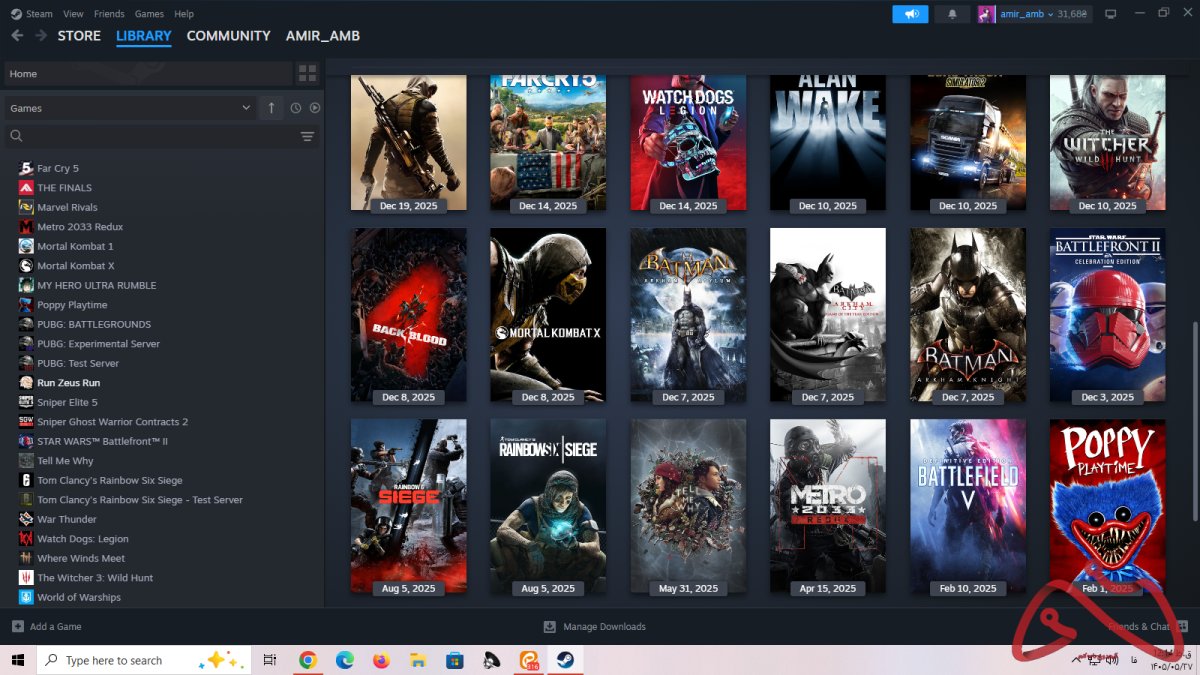Select MY HERO ULTRA RUMBLE in the list
The height and width of the screenshot is (675, 1200).
96,285
